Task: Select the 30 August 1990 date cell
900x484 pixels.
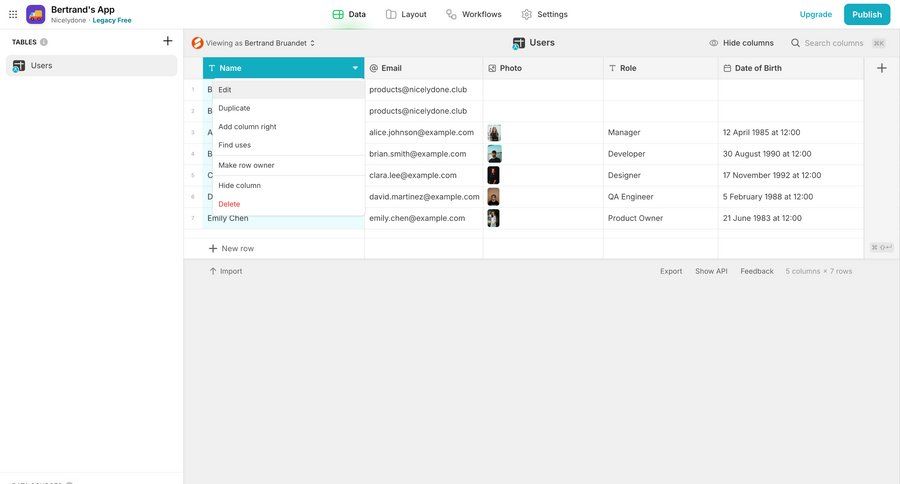Action: point(790,154)
